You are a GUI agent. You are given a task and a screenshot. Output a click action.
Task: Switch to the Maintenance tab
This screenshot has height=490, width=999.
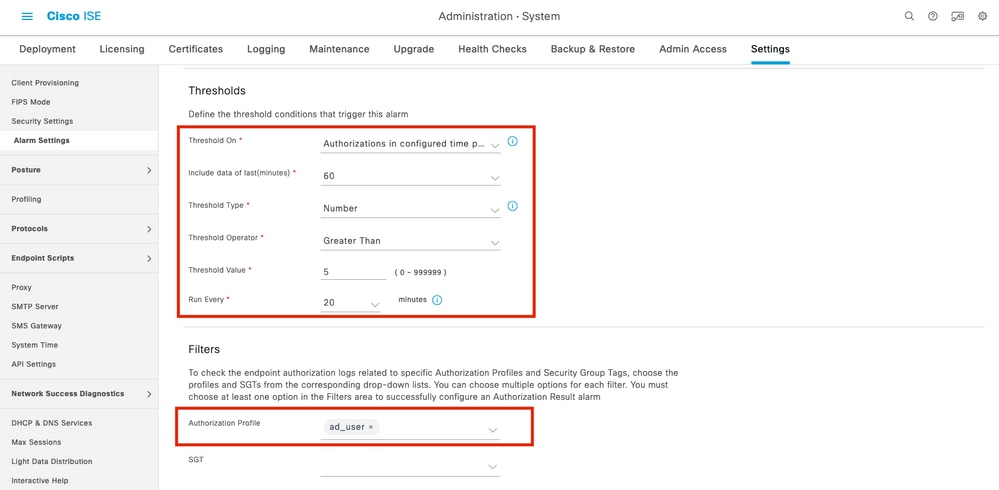pyautogui.click(x=340, y=49)
